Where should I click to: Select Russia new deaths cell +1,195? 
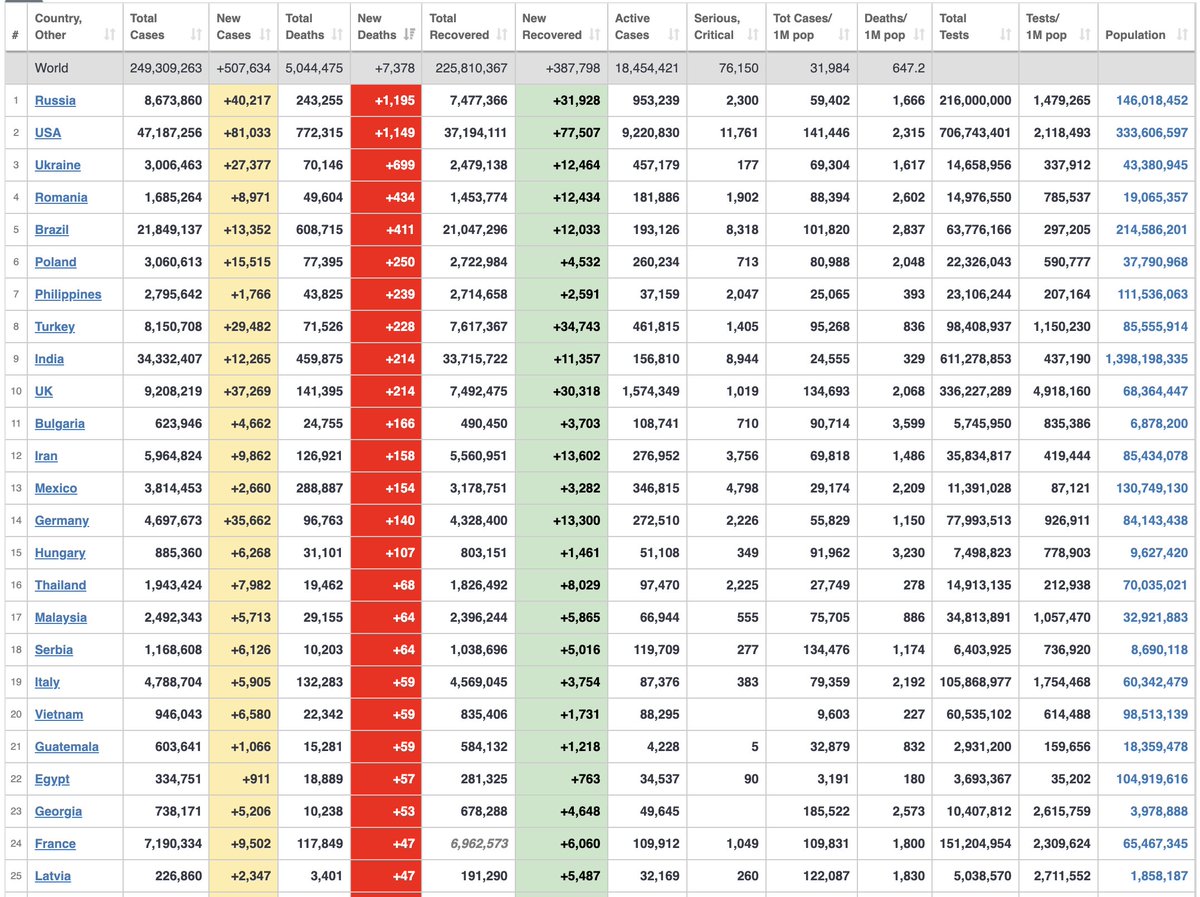click(386, 101)
